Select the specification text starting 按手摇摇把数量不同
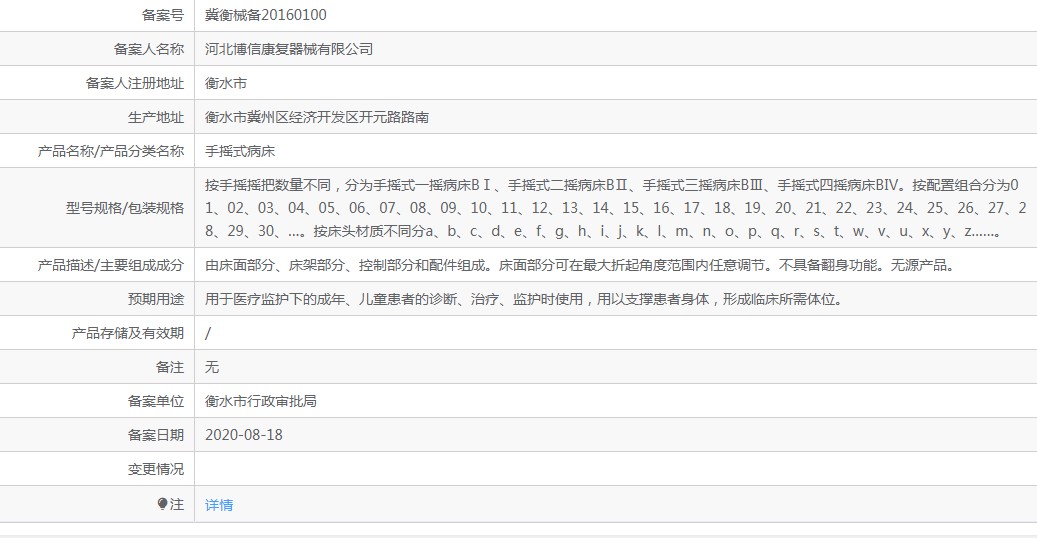1037x538 pixels. pos(615,208)
